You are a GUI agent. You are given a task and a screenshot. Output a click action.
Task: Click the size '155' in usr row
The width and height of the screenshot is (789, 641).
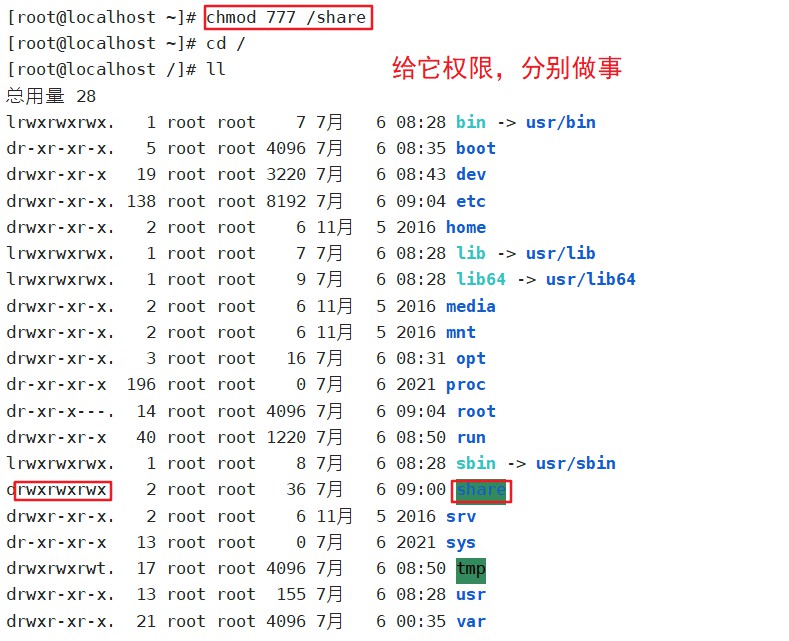[x=291, y=595]
